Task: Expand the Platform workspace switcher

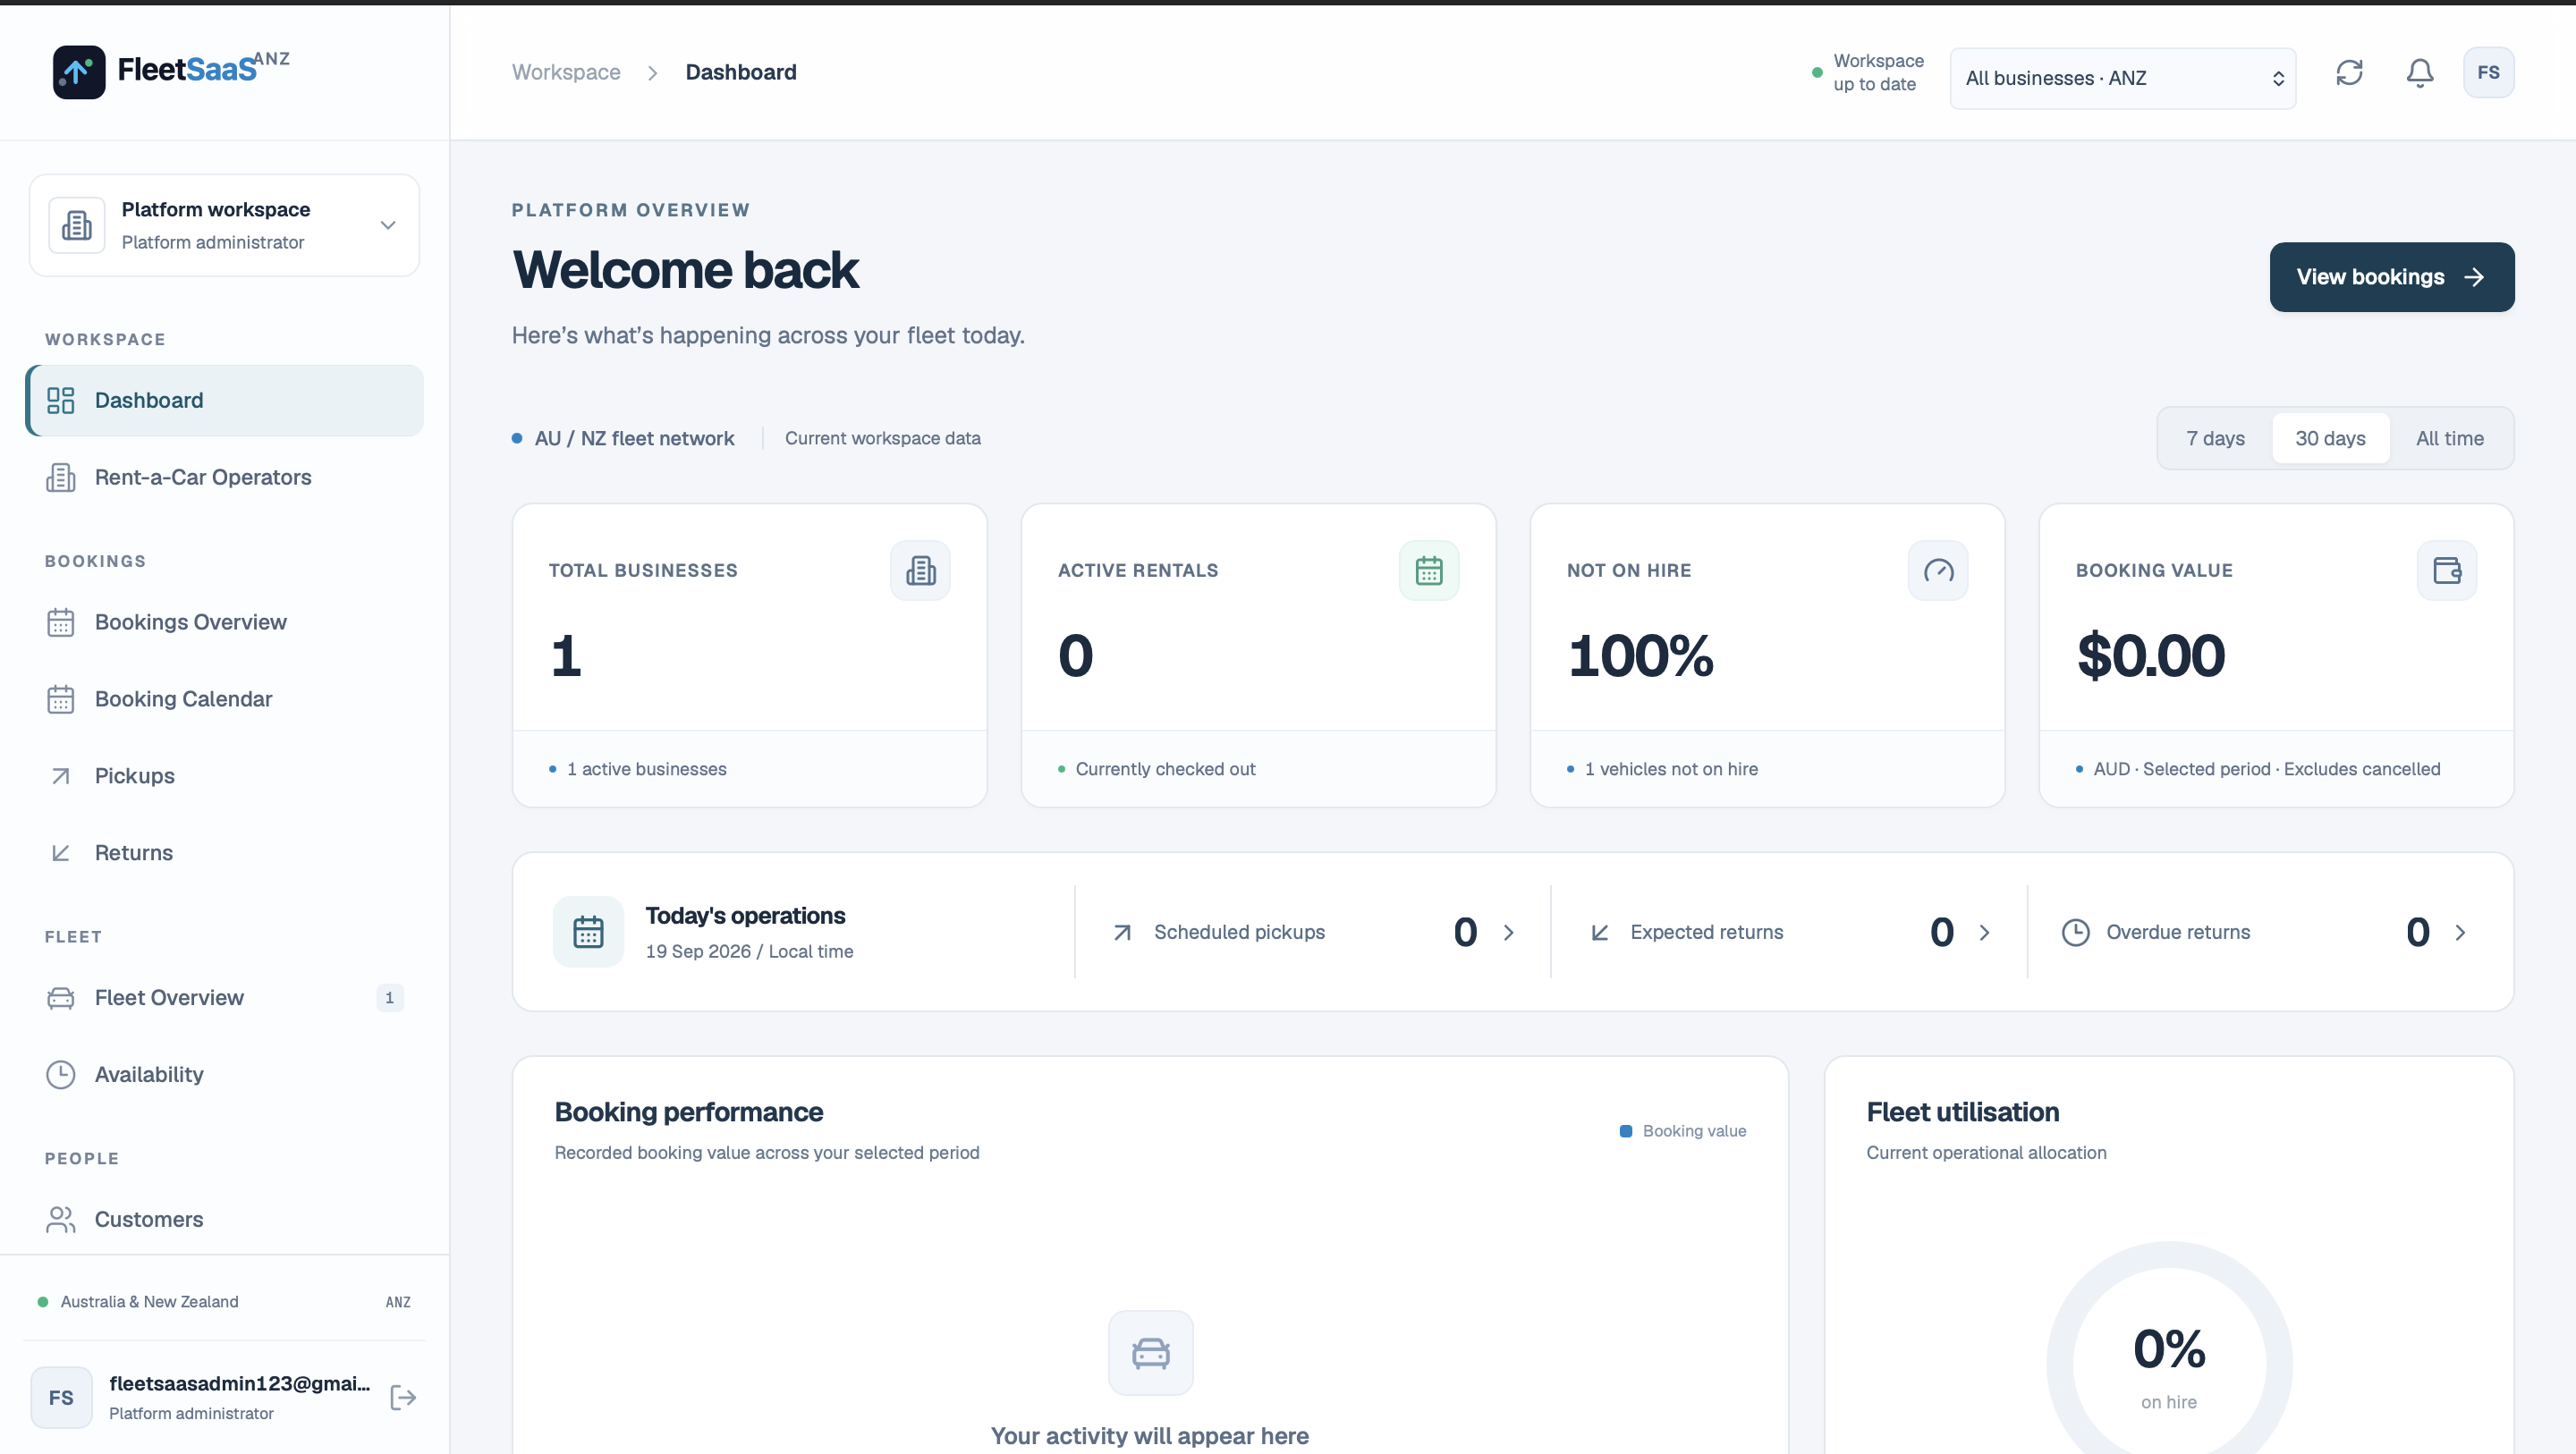Action: pos(224,225)
